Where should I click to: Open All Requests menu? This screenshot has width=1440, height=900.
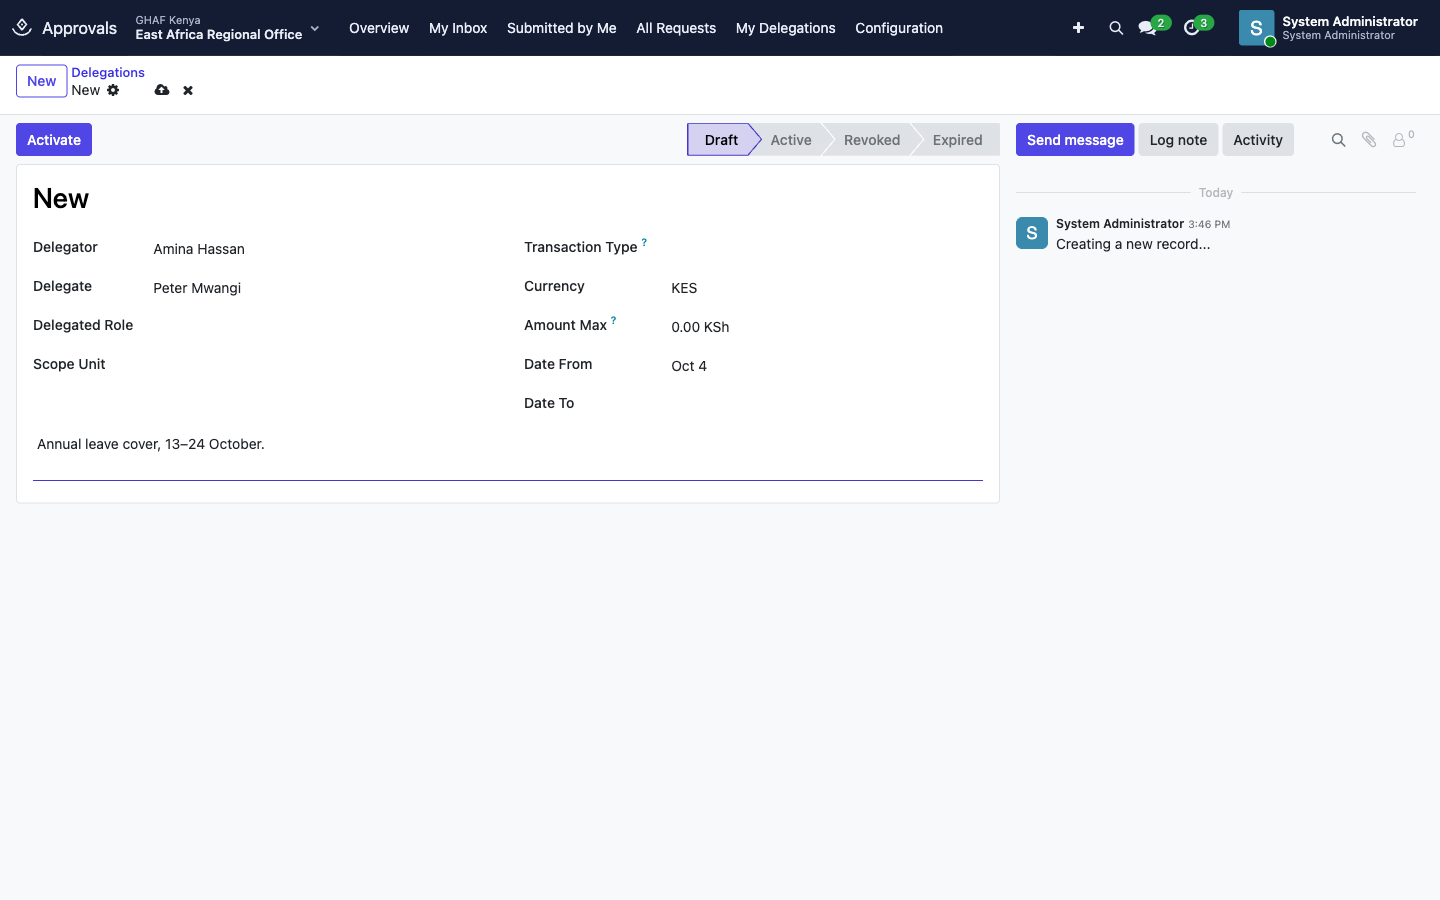tap(676, 28)
